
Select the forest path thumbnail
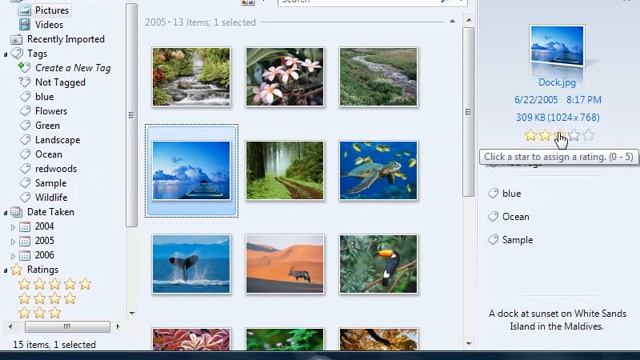[285, 171]
